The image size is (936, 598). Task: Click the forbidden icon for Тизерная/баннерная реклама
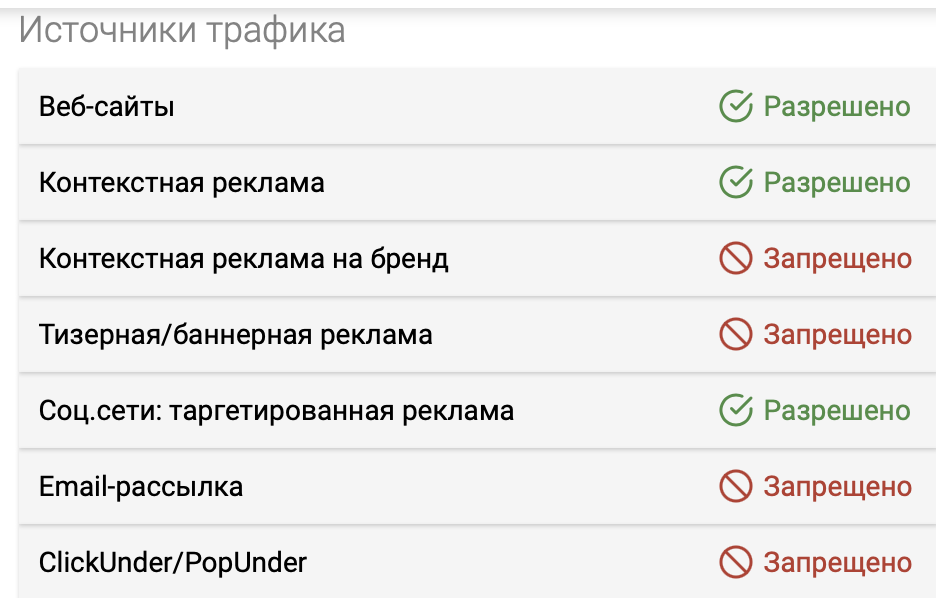736,334
